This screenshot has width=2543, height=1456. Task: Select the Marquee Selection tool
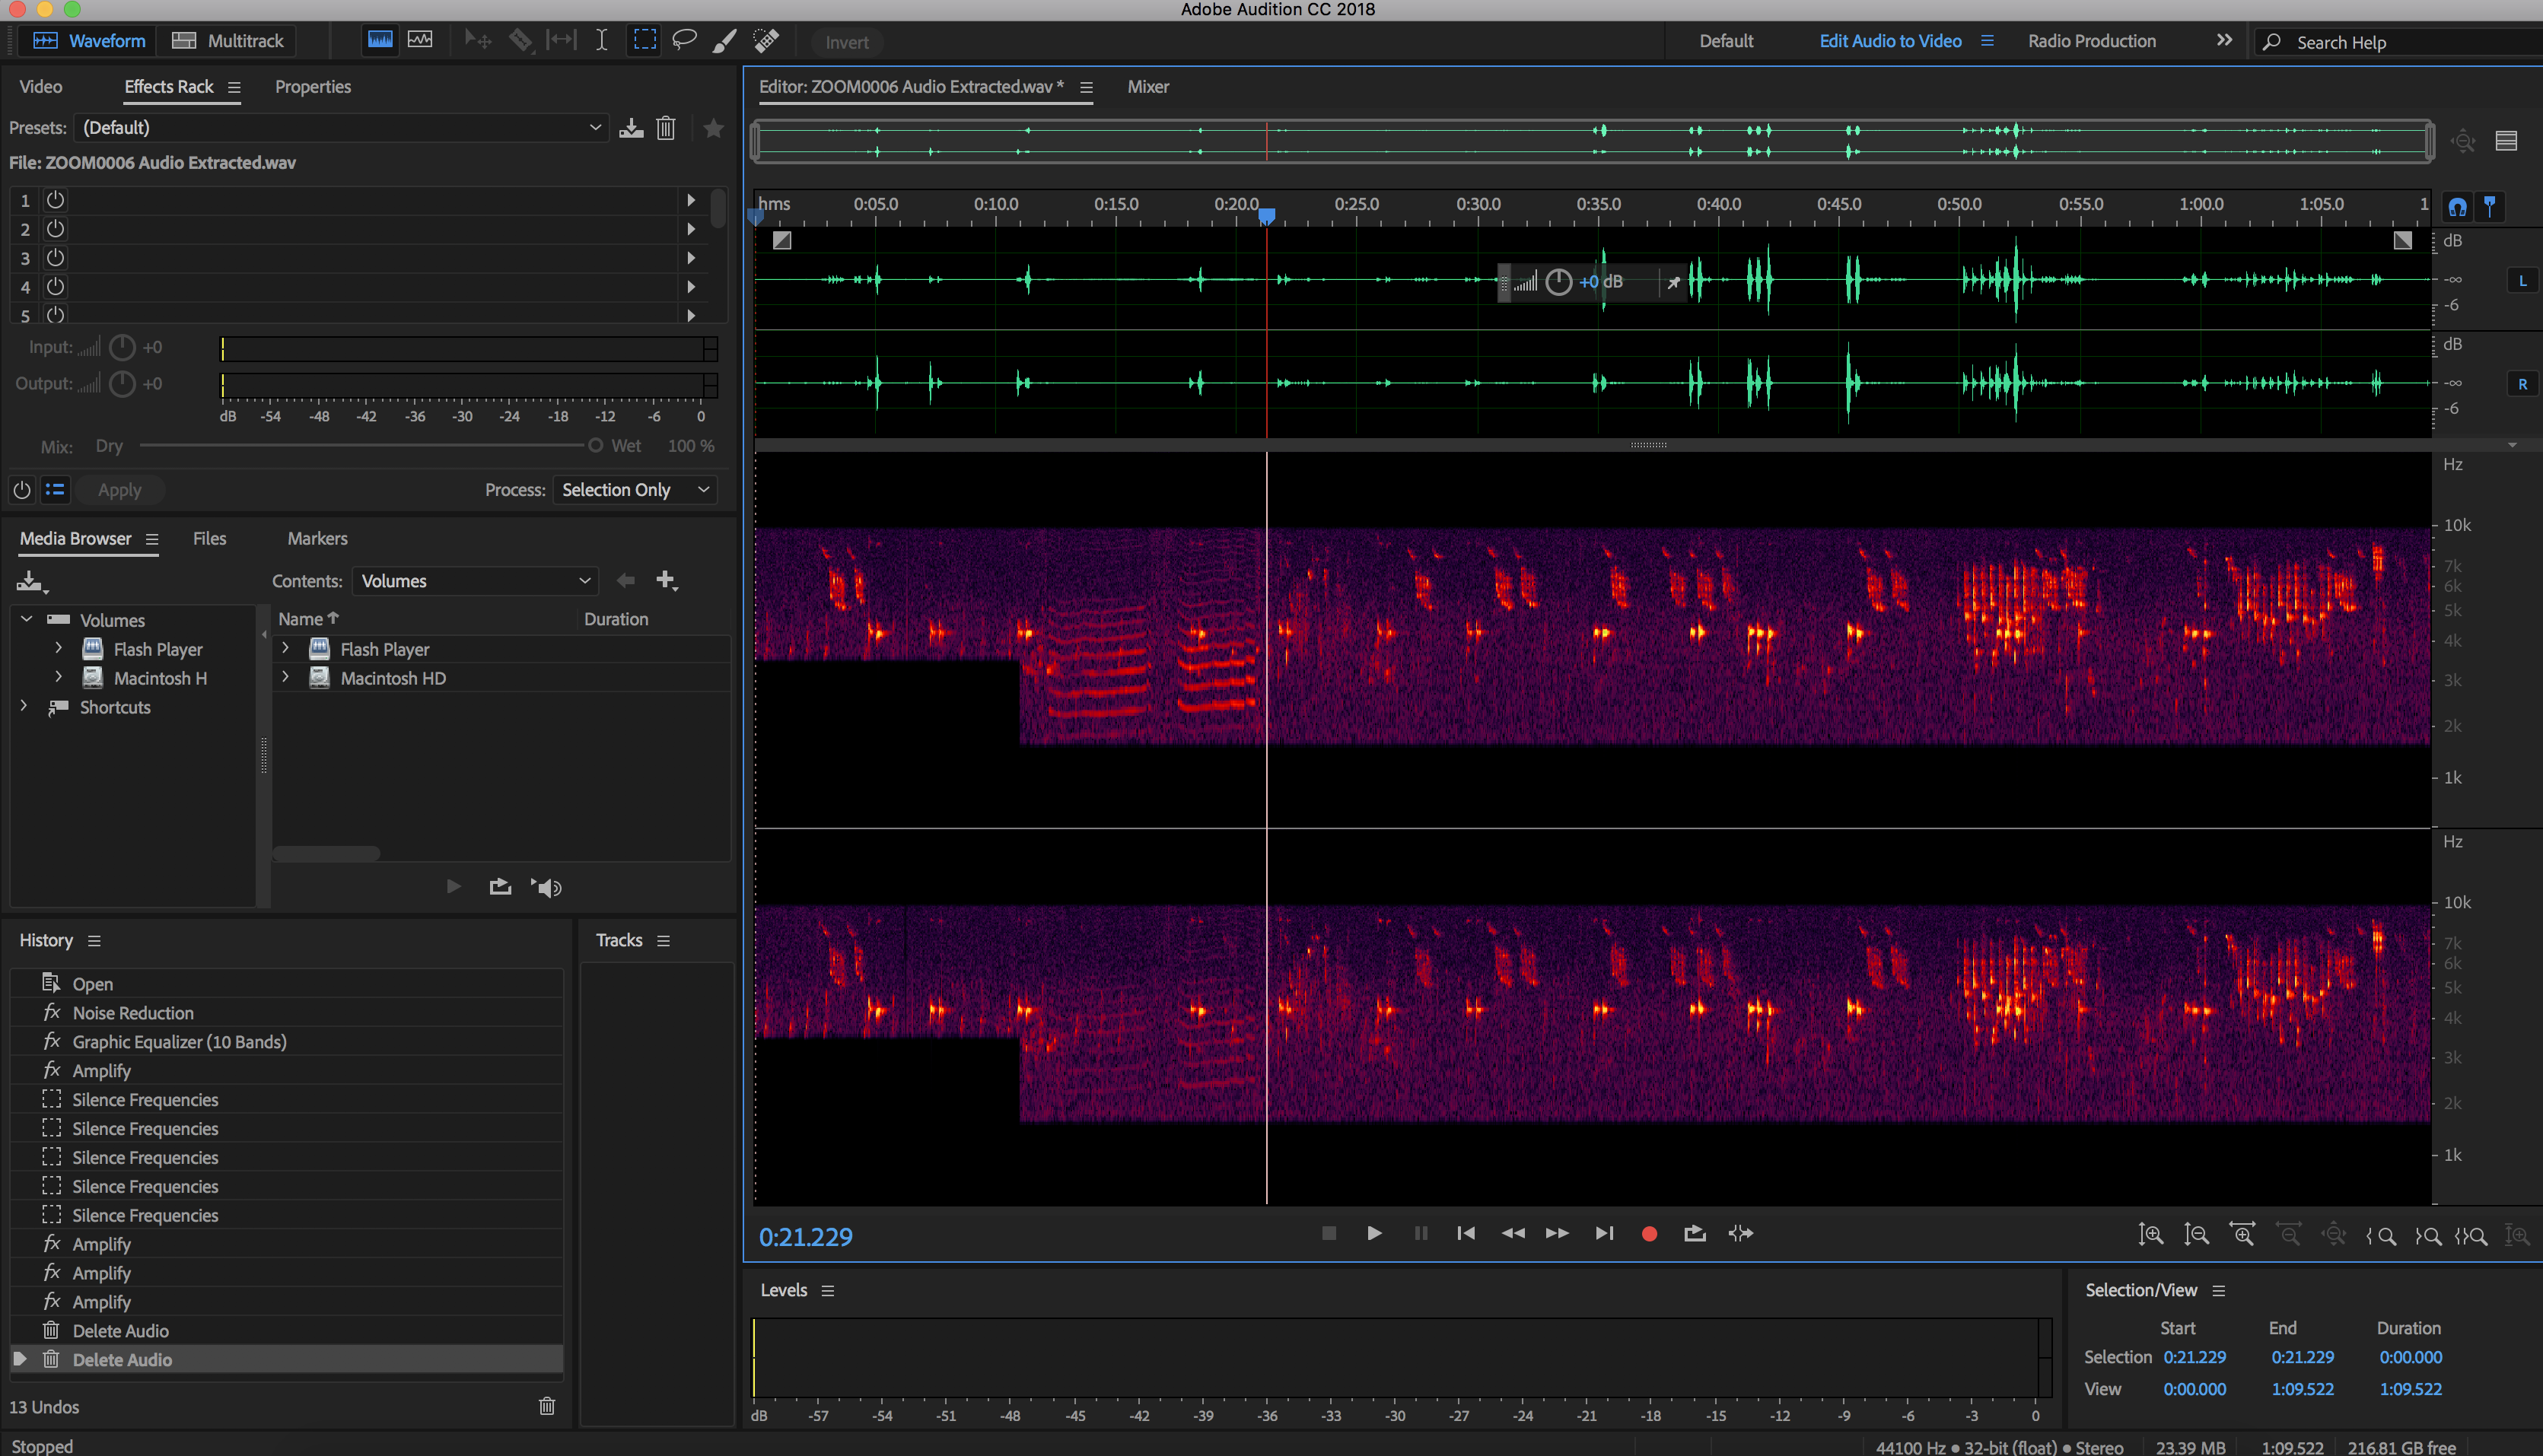click(644, 41)
